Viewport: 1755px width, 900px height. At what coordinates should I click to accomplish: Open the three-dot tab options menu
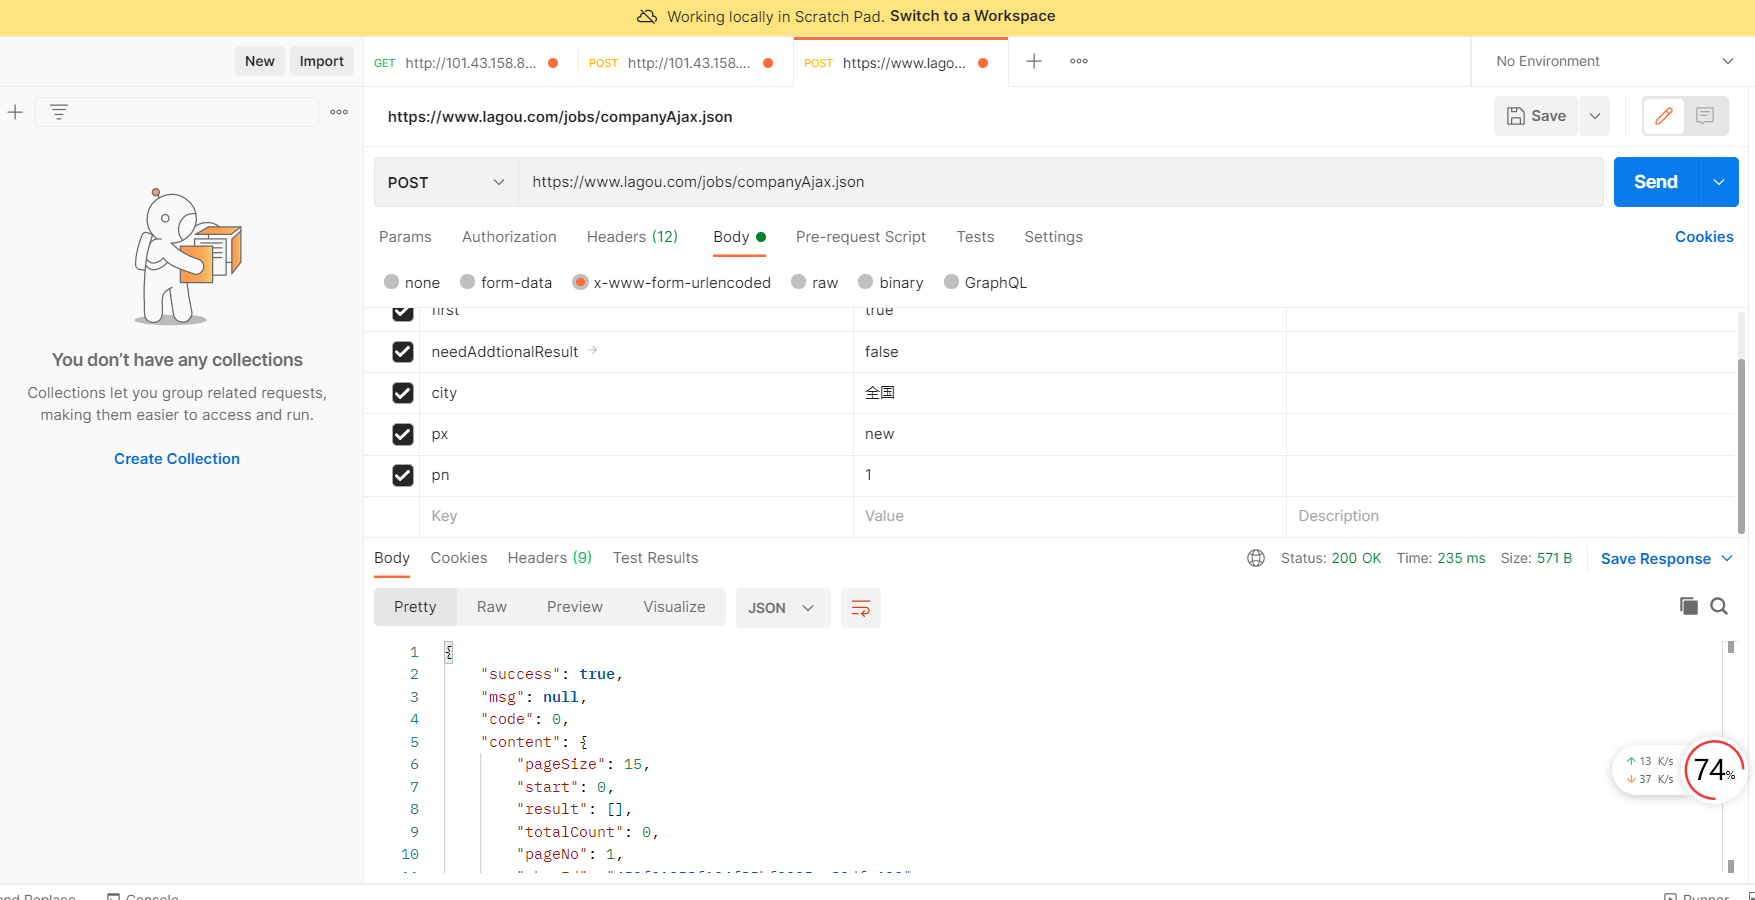(1078, 61)
